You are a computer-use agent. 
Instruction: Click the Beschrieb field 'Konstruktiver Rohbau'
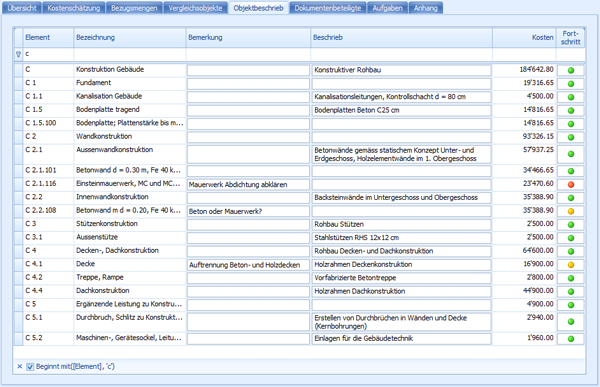[401, 70]
